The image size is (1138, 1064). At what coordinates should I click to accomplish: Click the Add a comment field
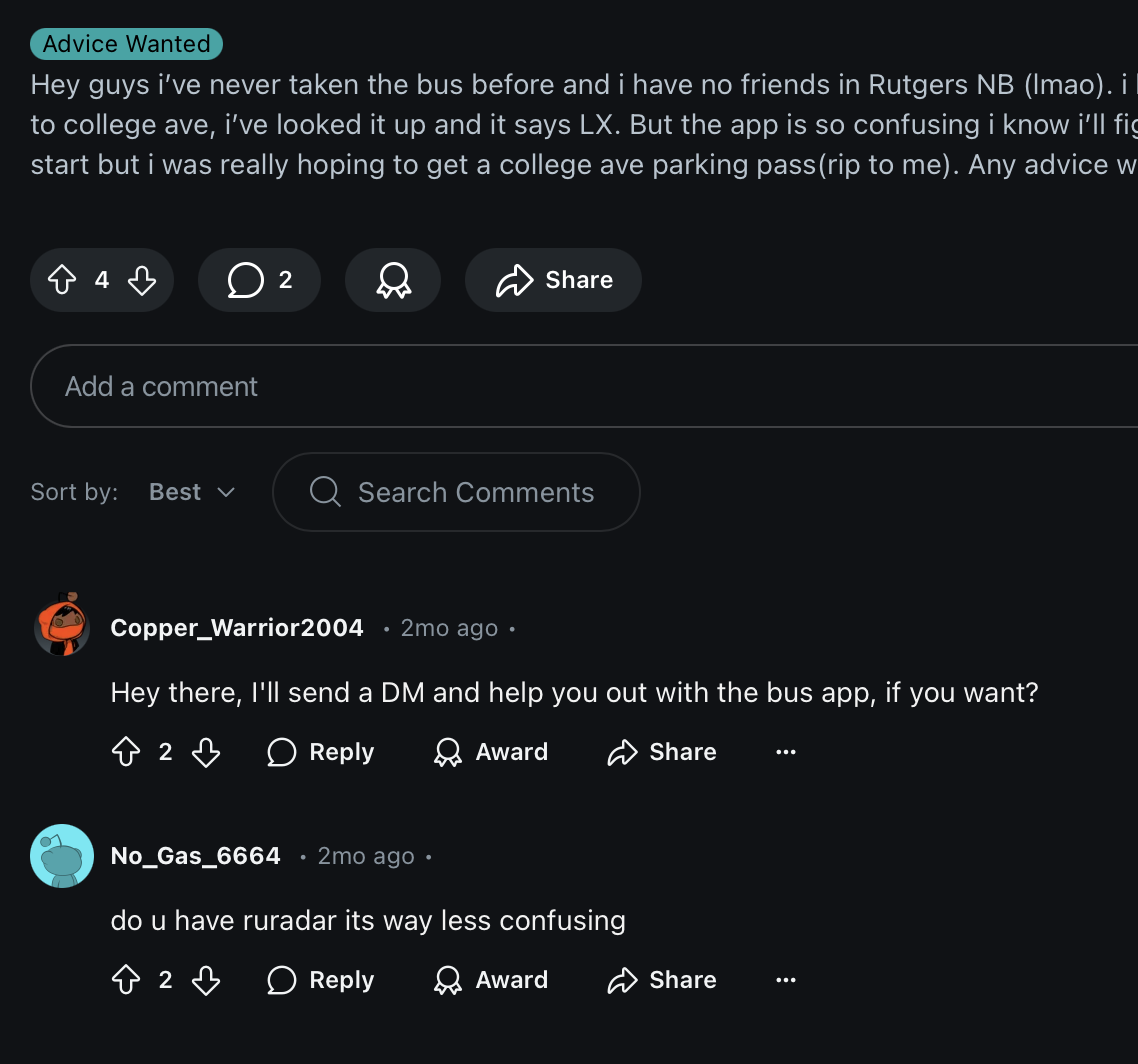pyautogui.click(x=580, y=386)
